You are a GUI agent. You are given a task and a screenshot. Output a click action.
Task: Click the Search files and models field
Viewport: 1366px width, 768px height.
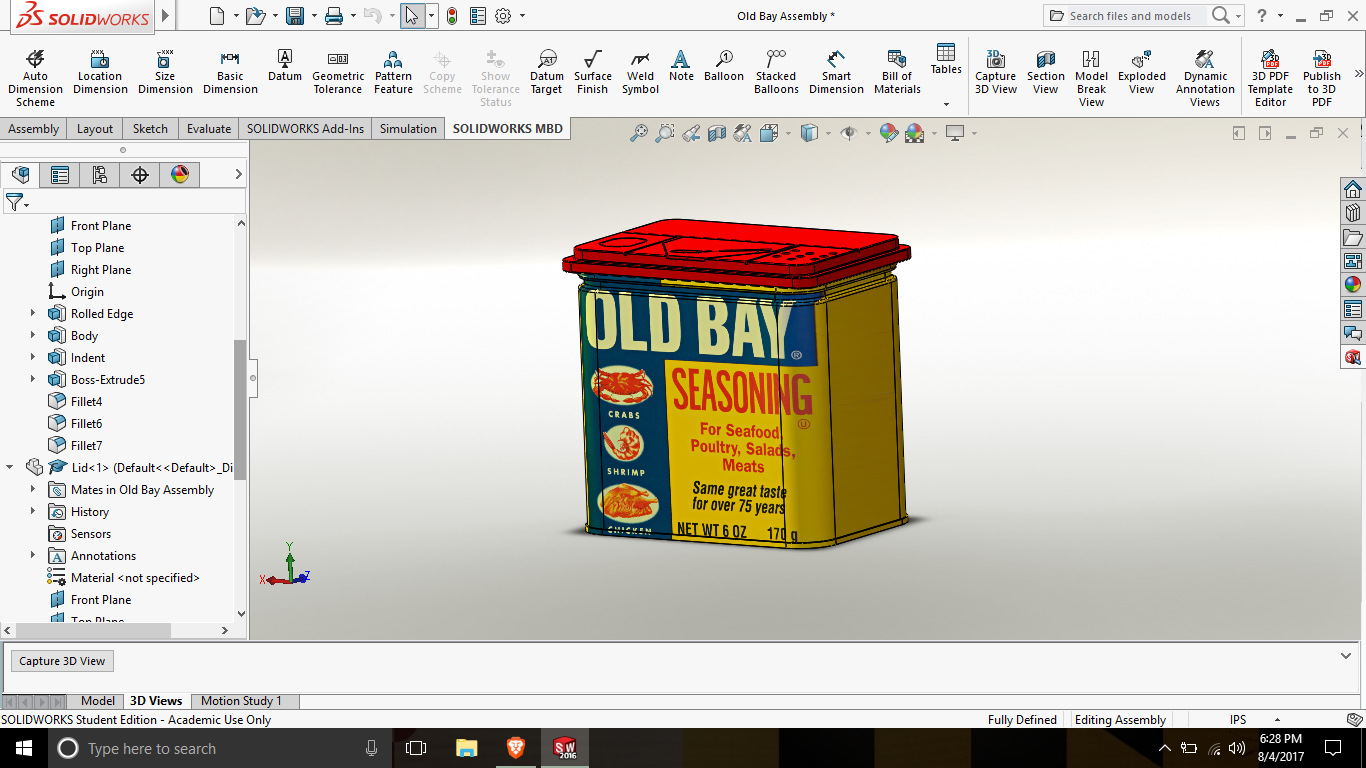pos(1128,16)
